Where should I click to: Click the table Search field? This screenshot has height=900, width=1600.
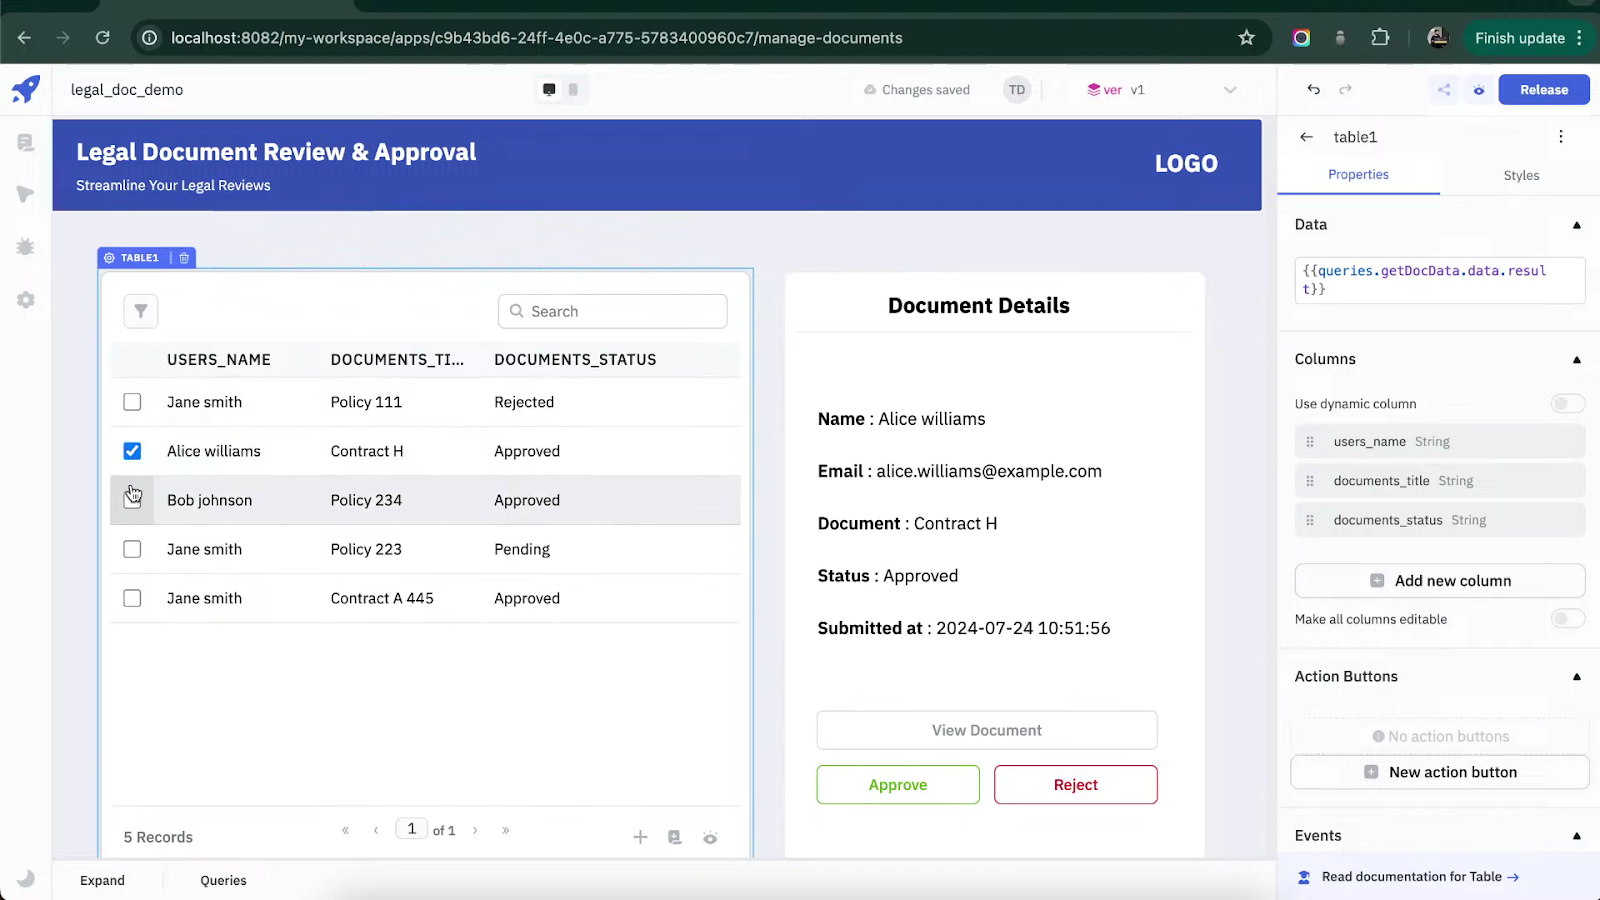tap(613, 311)
